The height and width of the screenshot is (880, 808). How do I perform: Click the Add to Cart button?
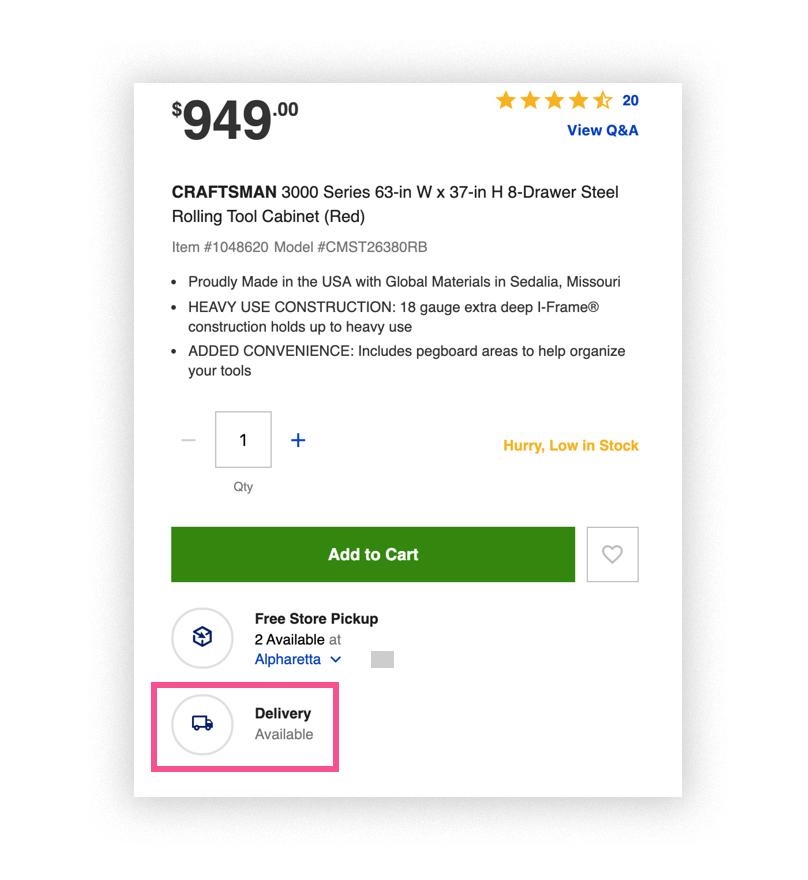373,554
